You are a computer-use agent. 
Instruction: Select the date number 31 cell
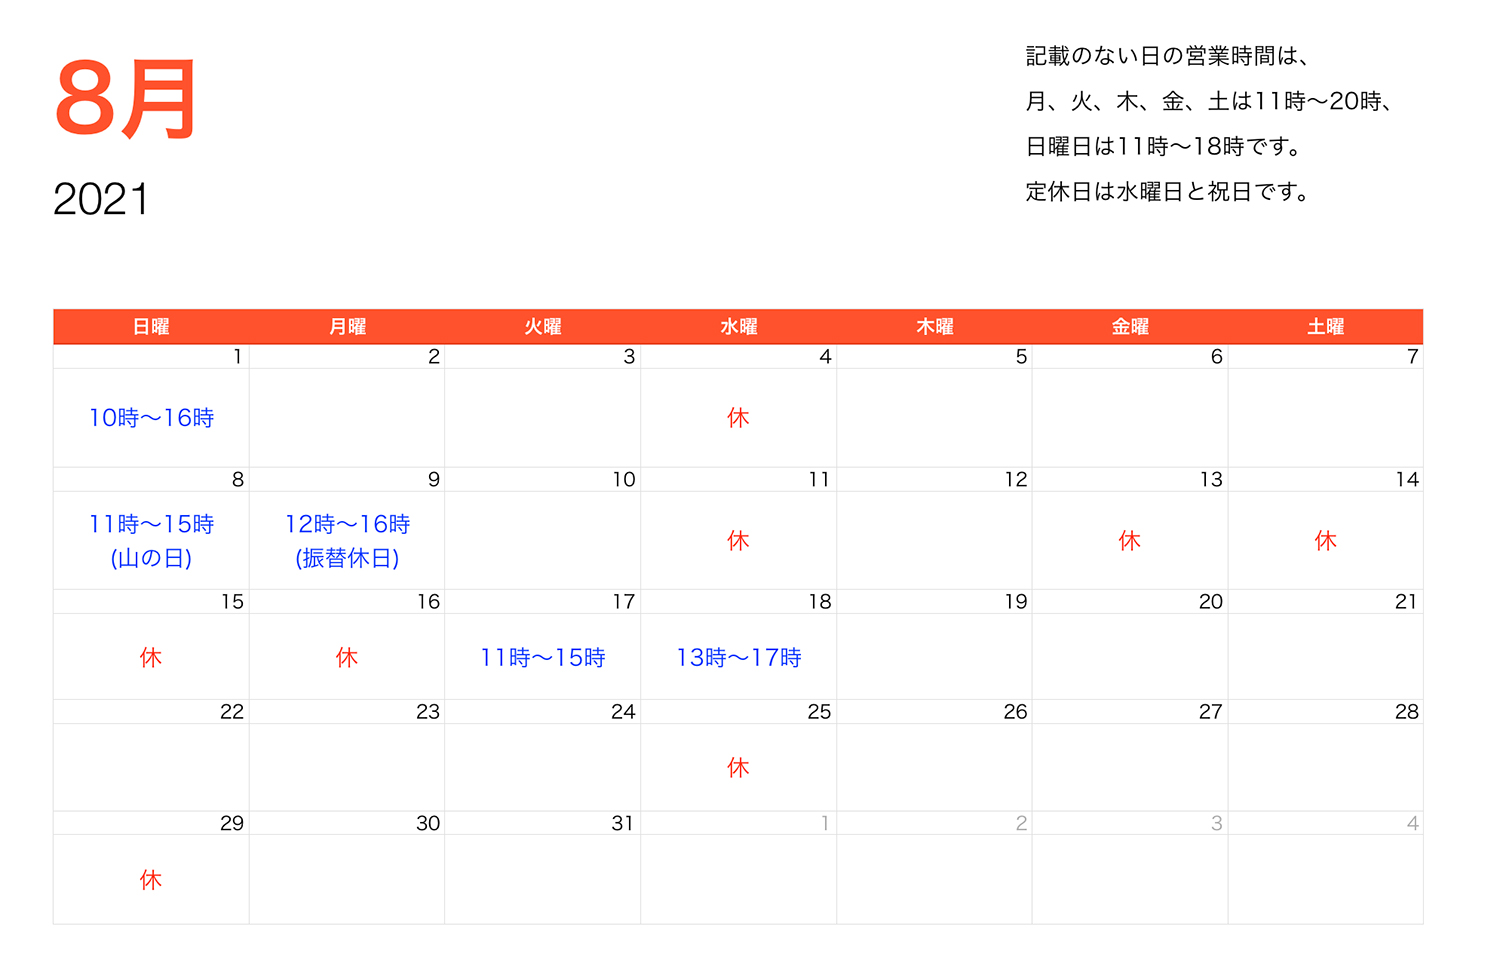coord(622,823)
